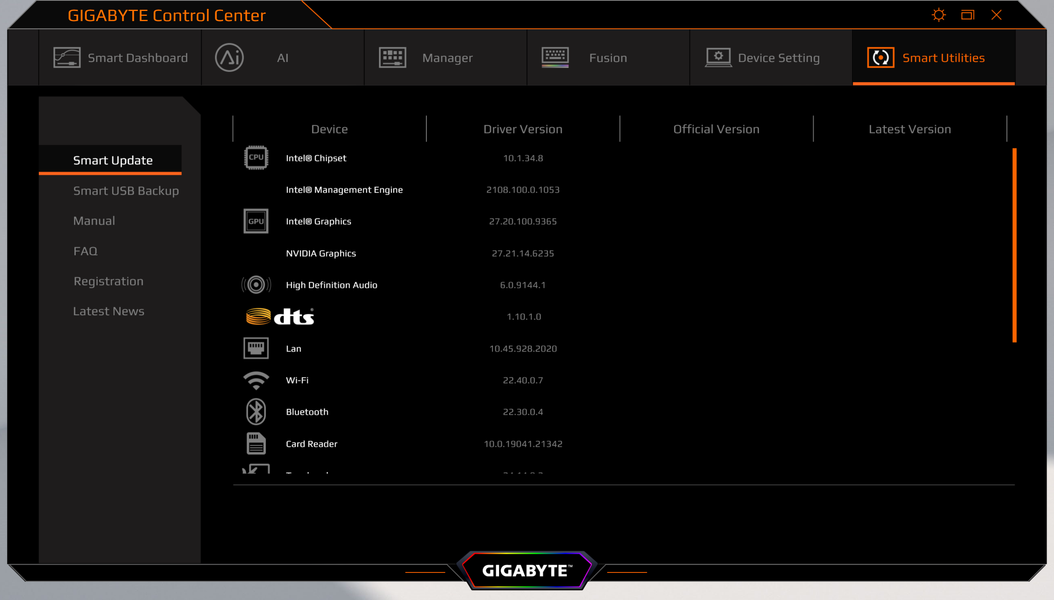Select High Definition Audio label
The image size is (1054, 600).
pos(331,285)
